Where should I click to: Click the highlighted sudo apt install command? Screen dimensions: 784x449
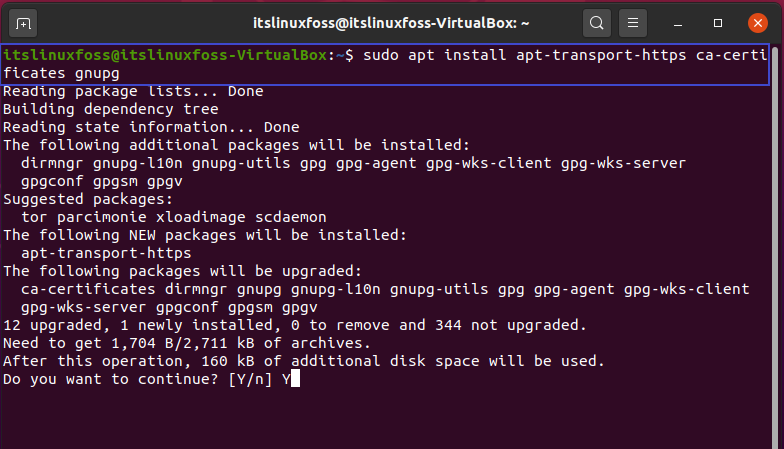pos(384,64)
